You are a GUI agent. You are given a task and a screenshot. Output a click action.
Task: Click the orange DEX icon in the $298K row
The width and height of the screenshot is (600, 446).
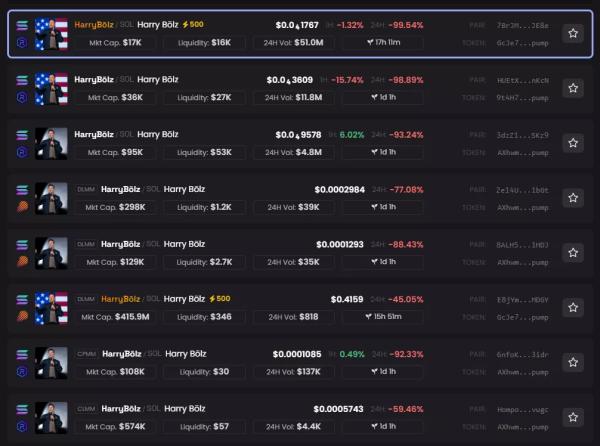coord(22,207)
